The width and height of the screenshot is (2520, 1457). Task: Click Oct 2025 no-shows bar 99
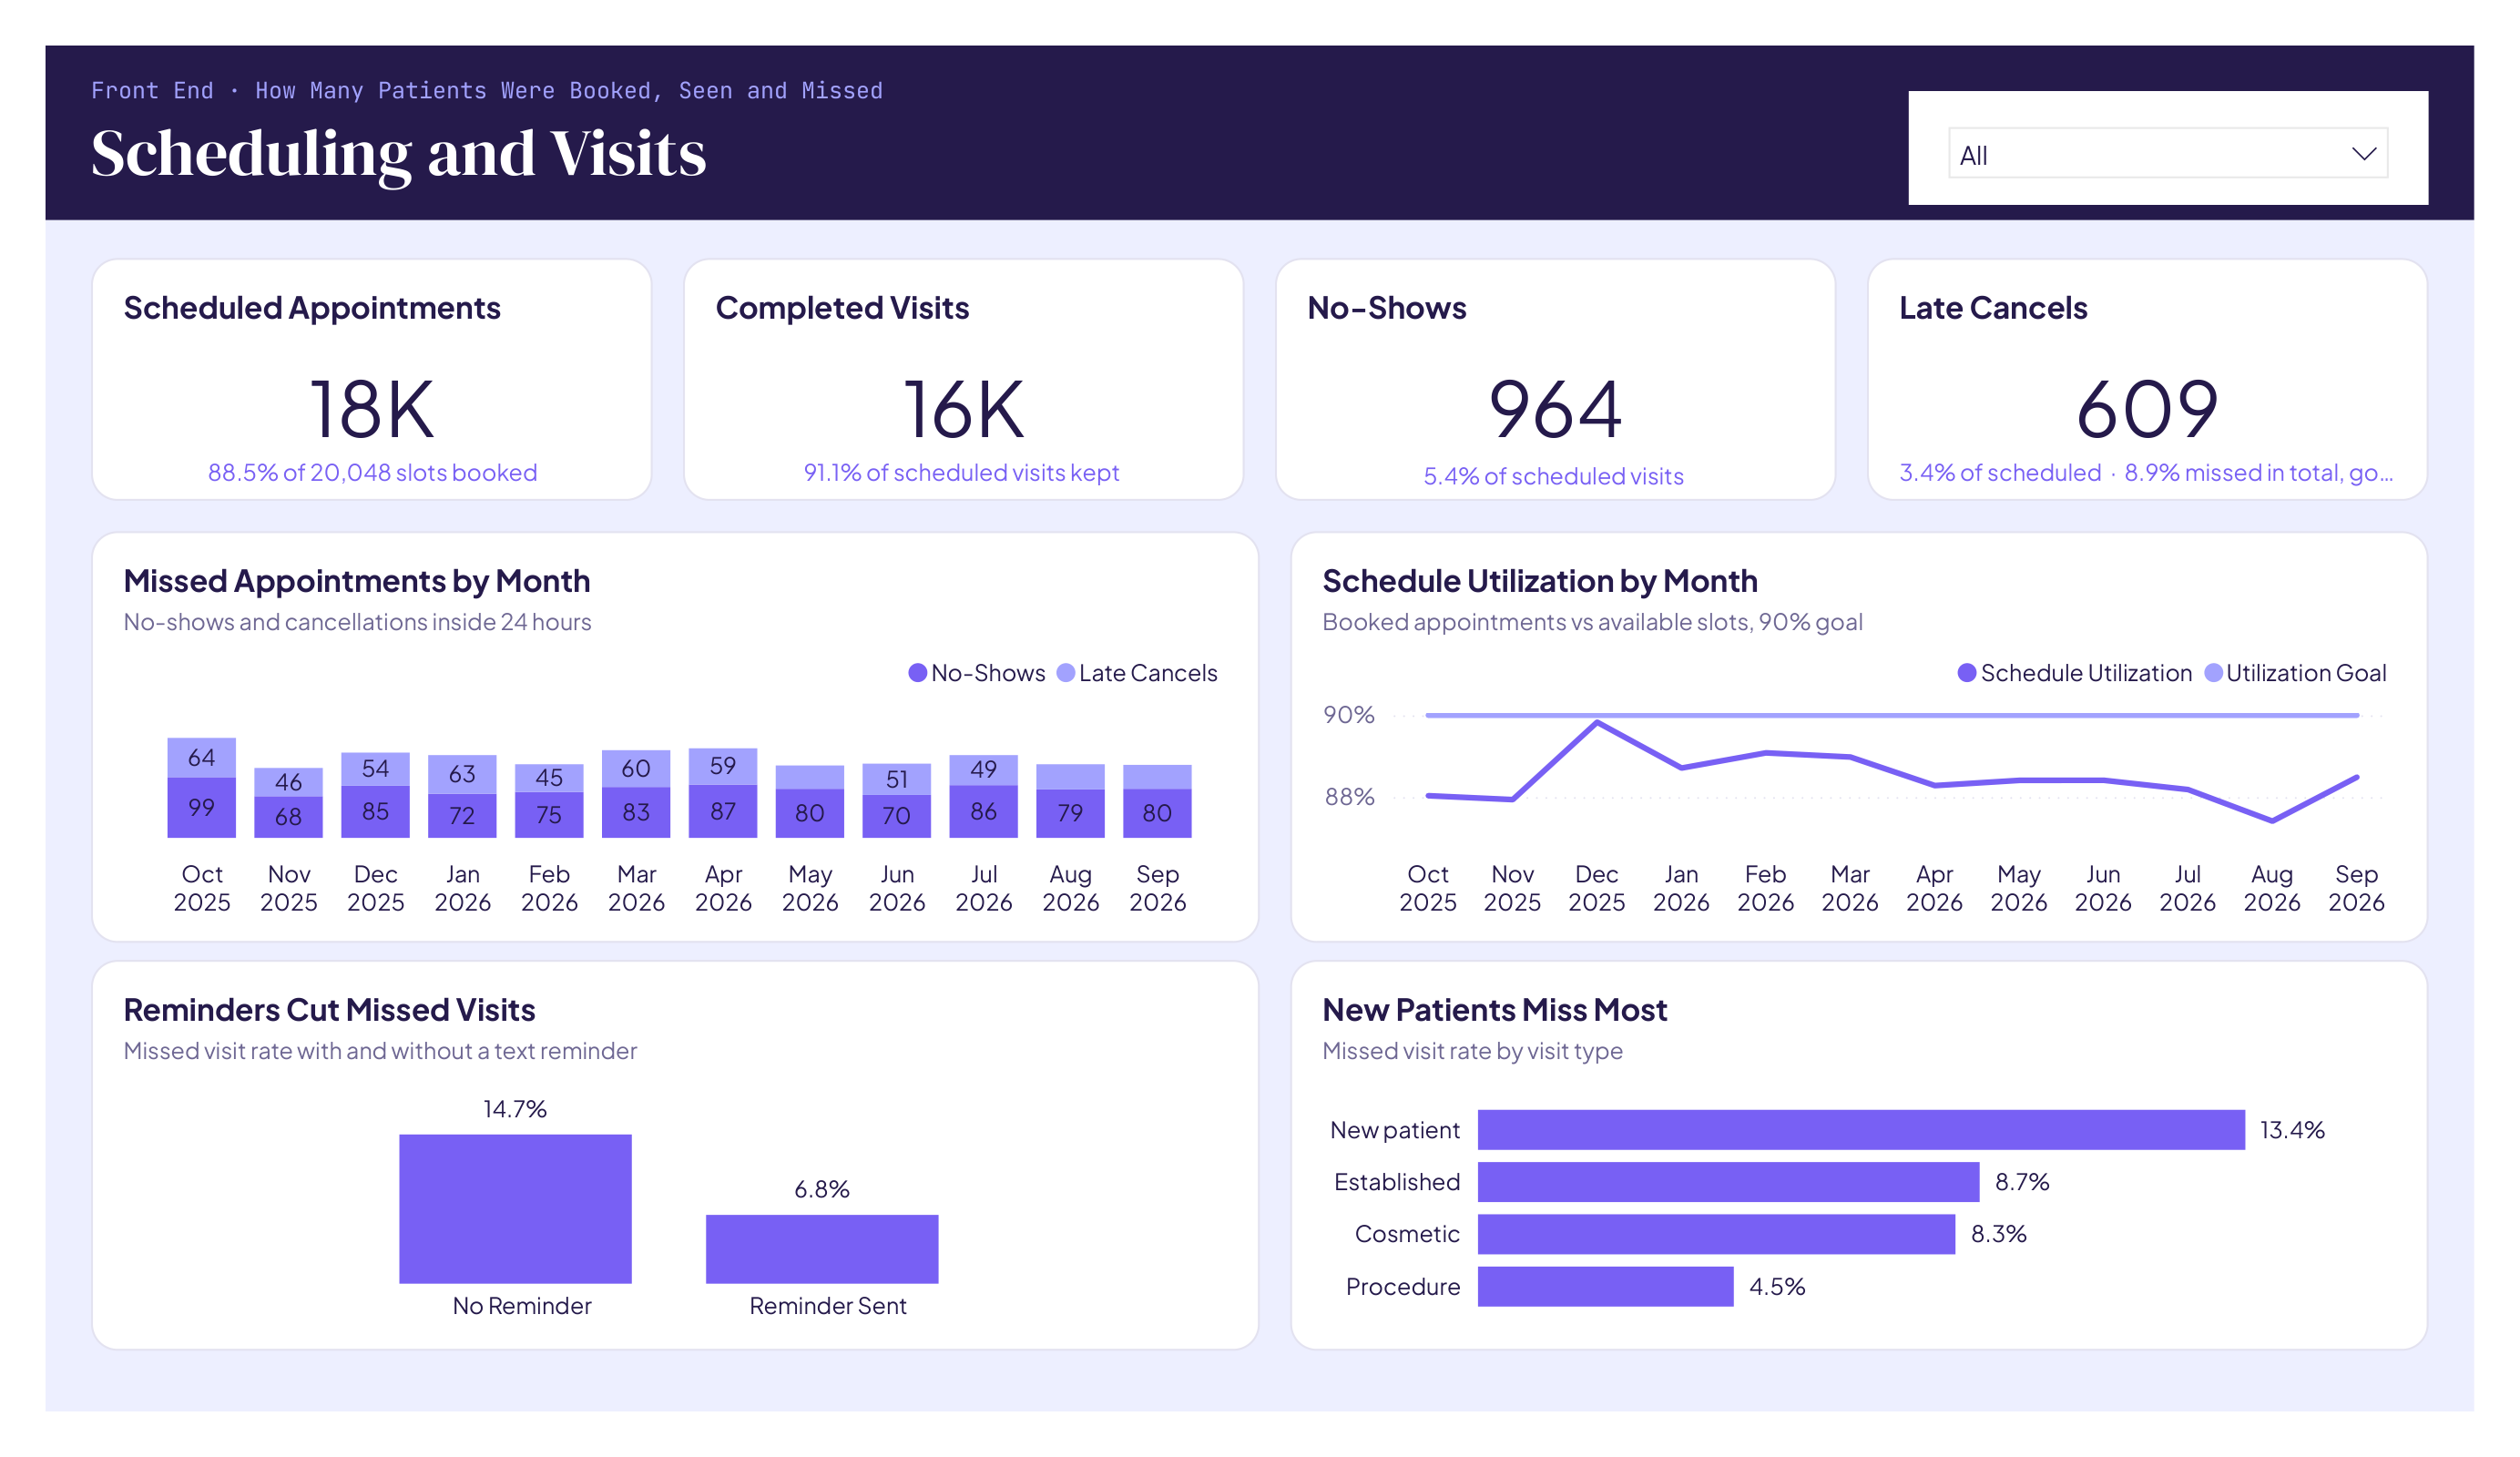[x=201, y=808]
